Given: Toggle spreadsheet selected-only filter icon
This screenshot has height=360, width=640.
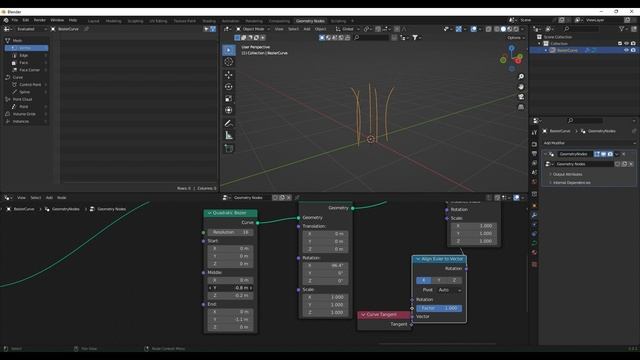Looking at the screenshot, I should [206, 29].
